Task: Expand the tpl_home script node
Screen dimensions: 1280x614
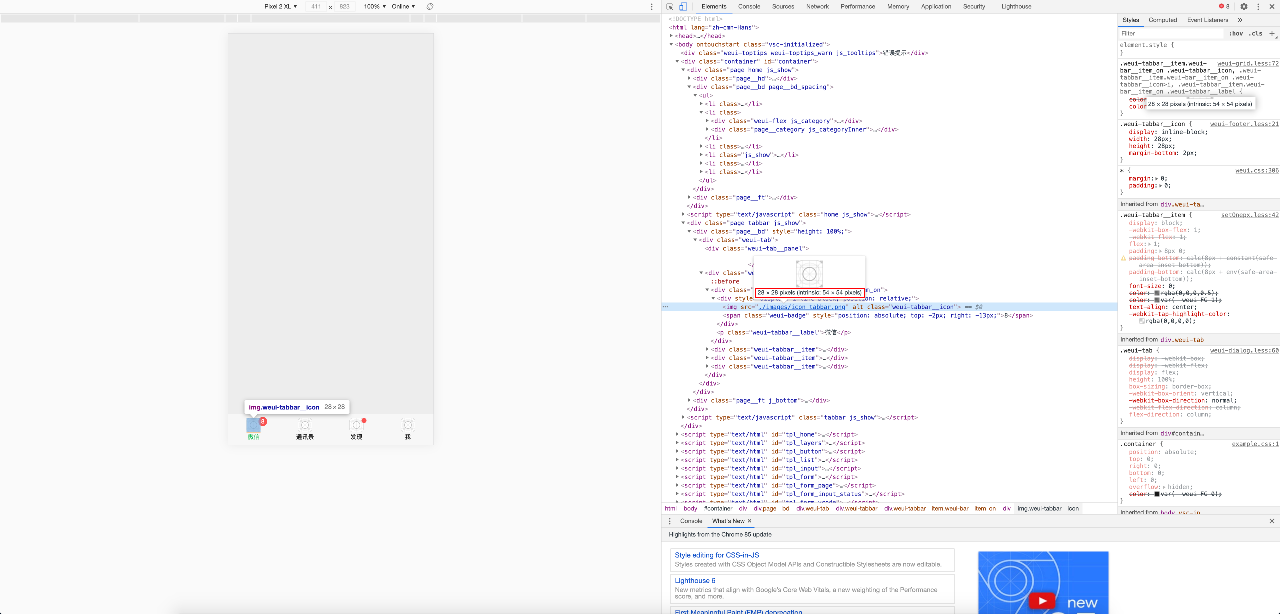Action: (678, 434)
